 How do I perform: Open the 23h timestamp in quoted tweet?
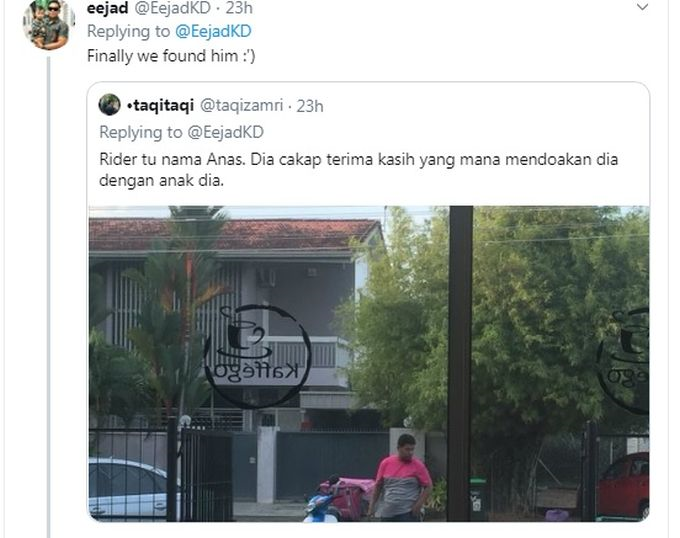pyautogui.click(x=310, y=106)
